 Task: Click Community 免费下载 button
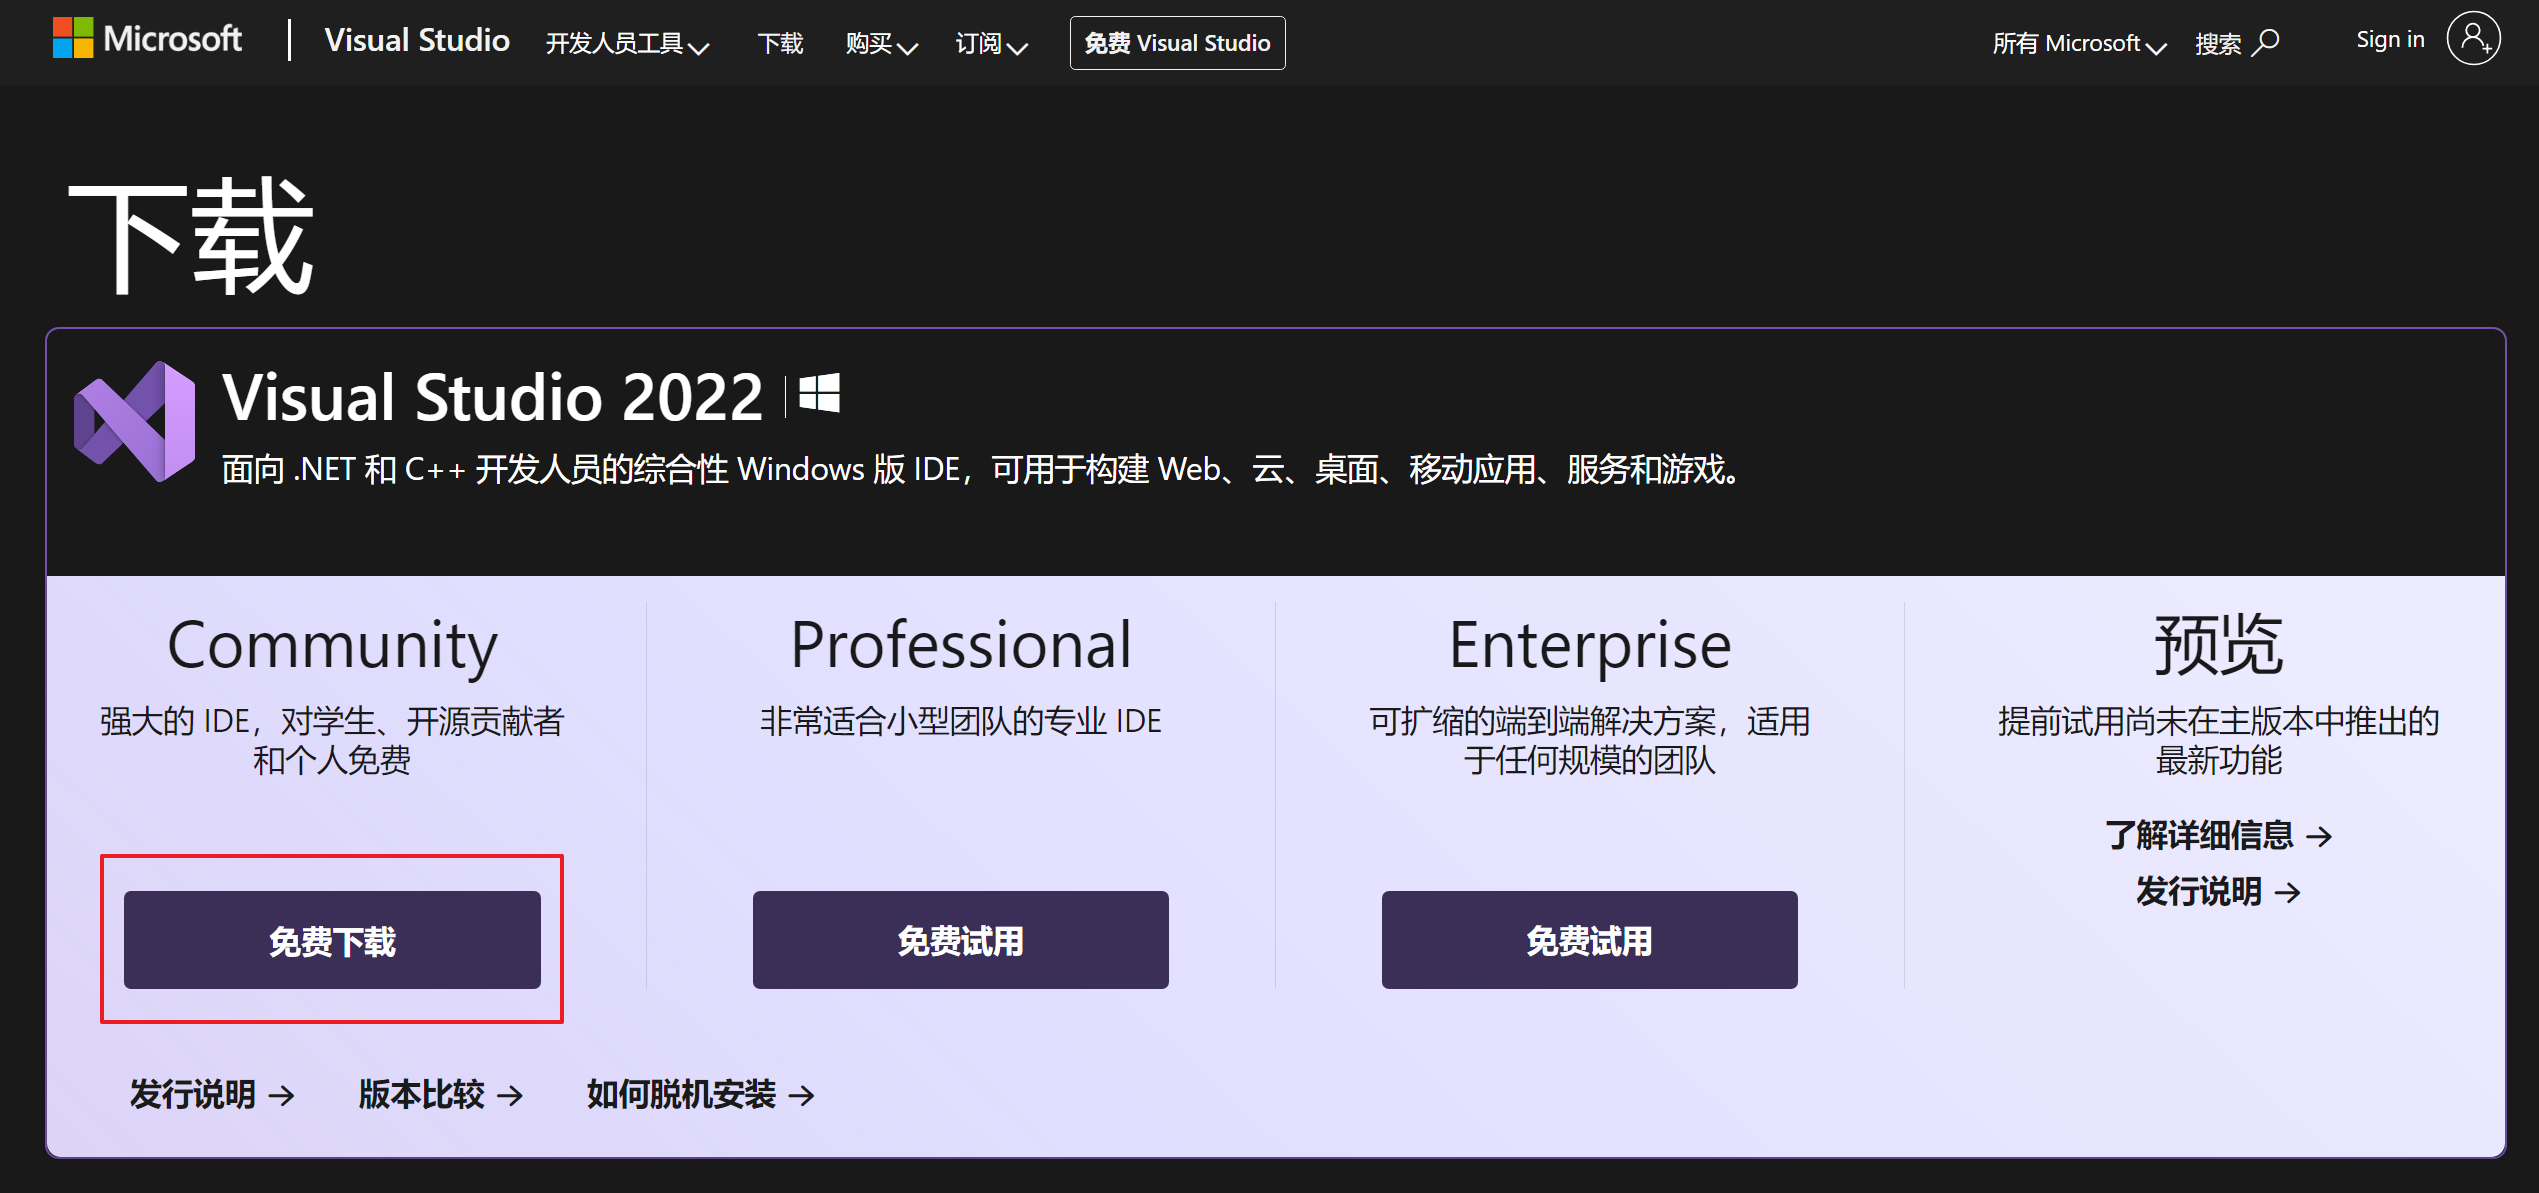pyautogui.click(x=332, y=940)
